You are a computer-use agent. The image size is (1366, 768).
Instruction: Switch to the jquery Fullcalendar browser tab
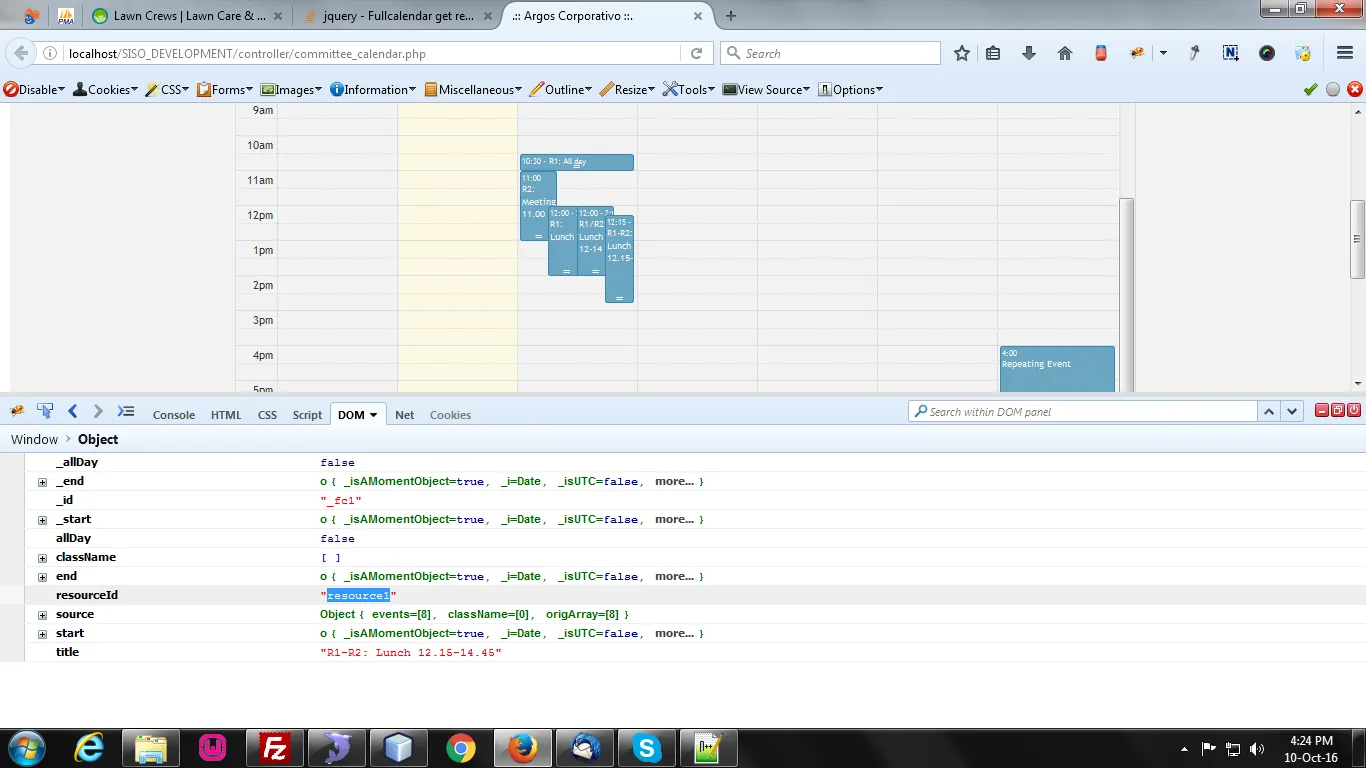point(398,16)
